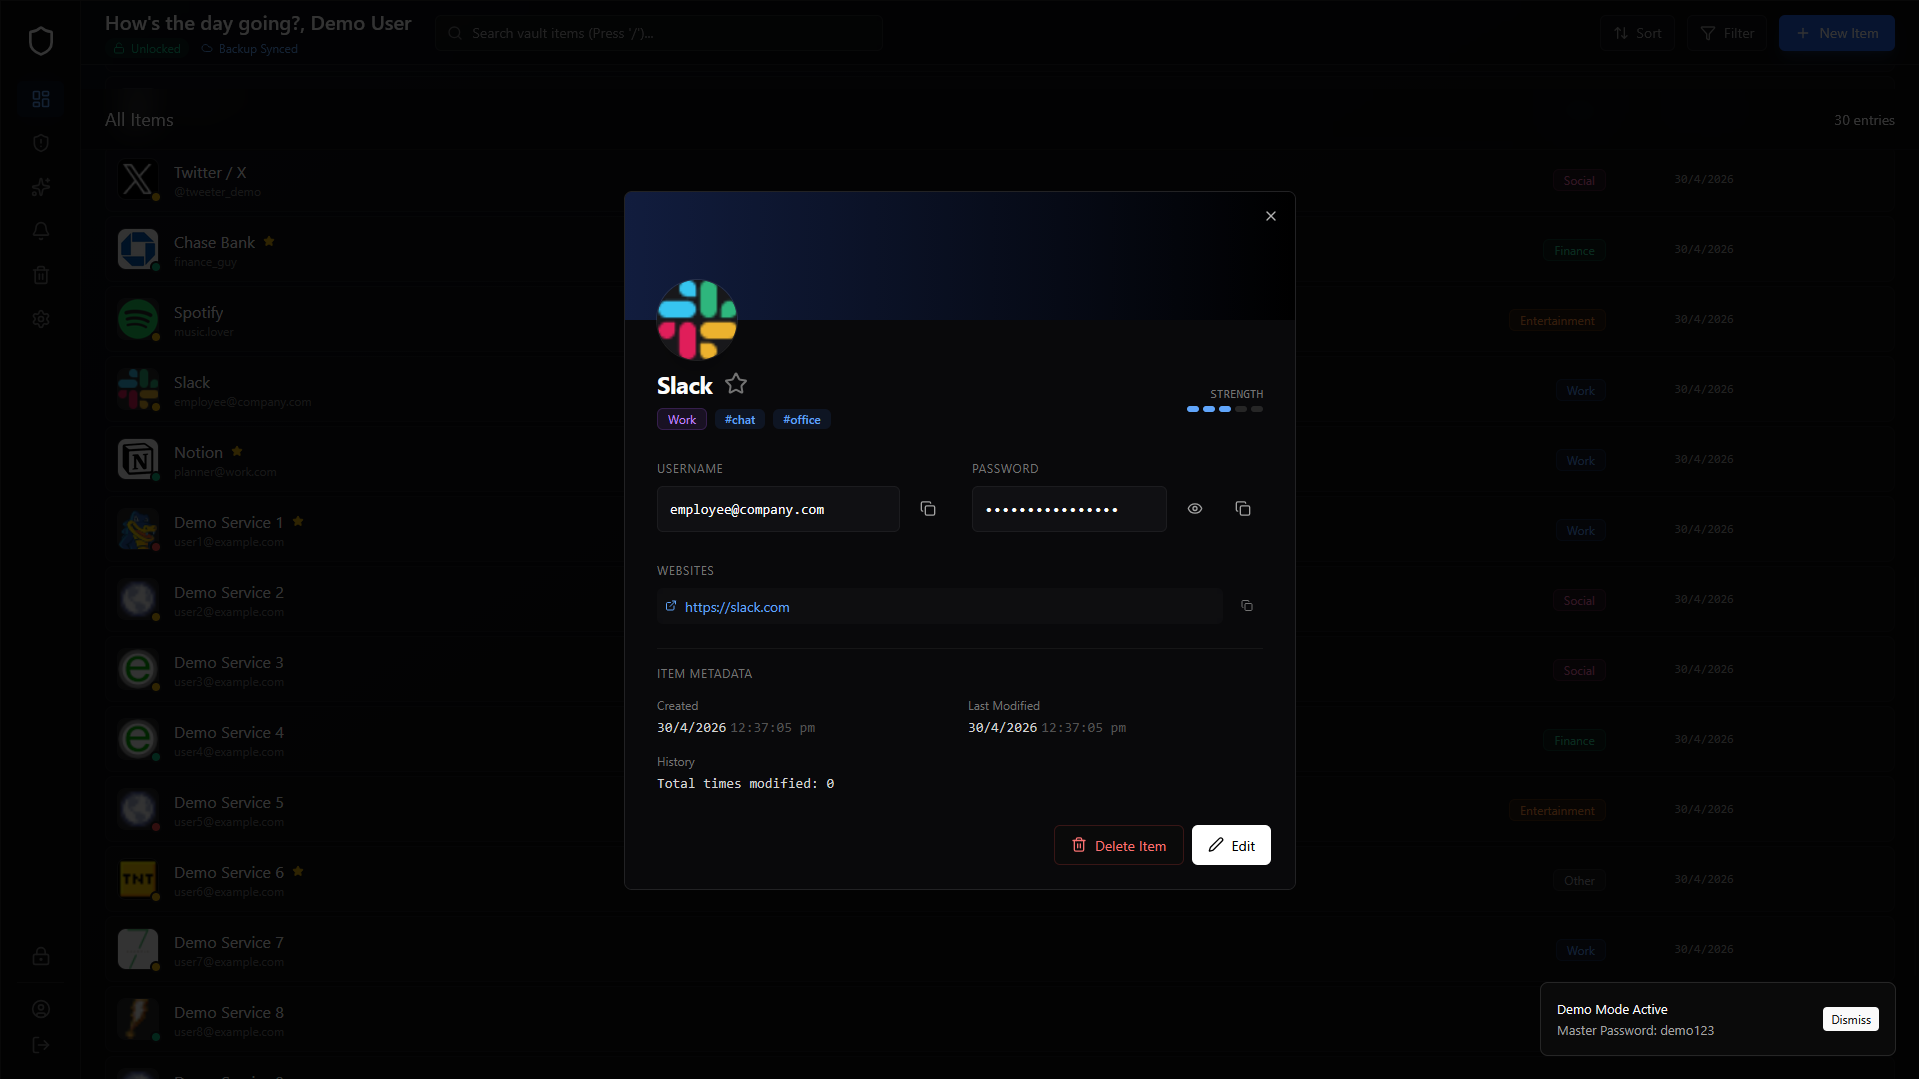Image resolution: width=1919 pixels, height=1079 pixels.
Task: Select the security shield sidebar icon
Action: pyautogui.click(x=41, y=143)
